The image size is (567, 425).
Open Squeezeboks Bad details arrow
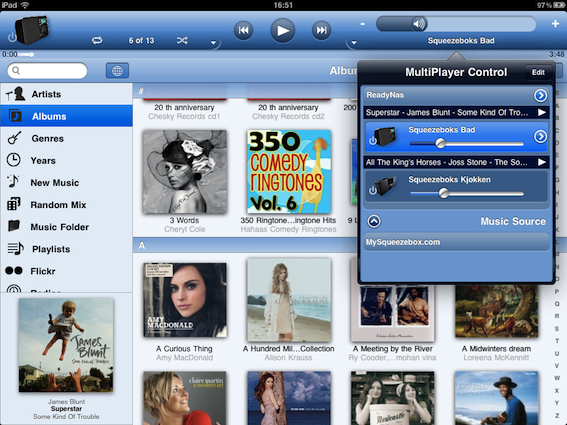(x=540, y=136)
